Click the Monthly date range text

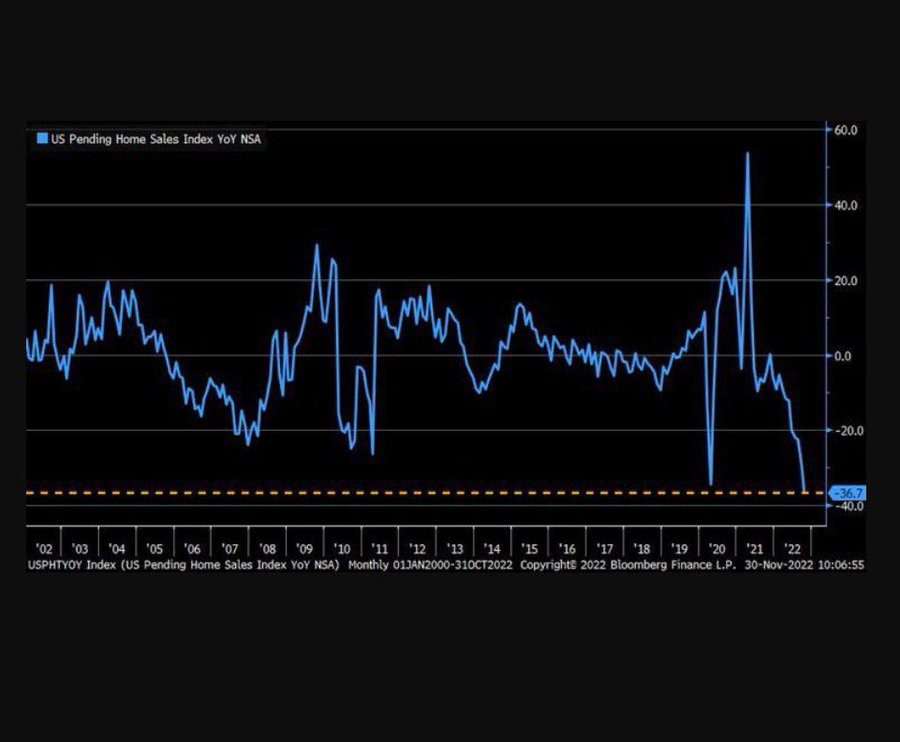[x=430, y=565]
